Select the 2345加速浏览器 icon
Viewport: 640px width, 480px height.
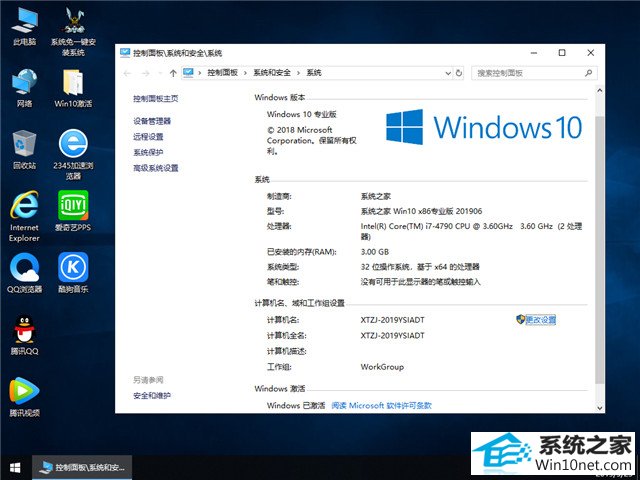click(x=73, y=154)
